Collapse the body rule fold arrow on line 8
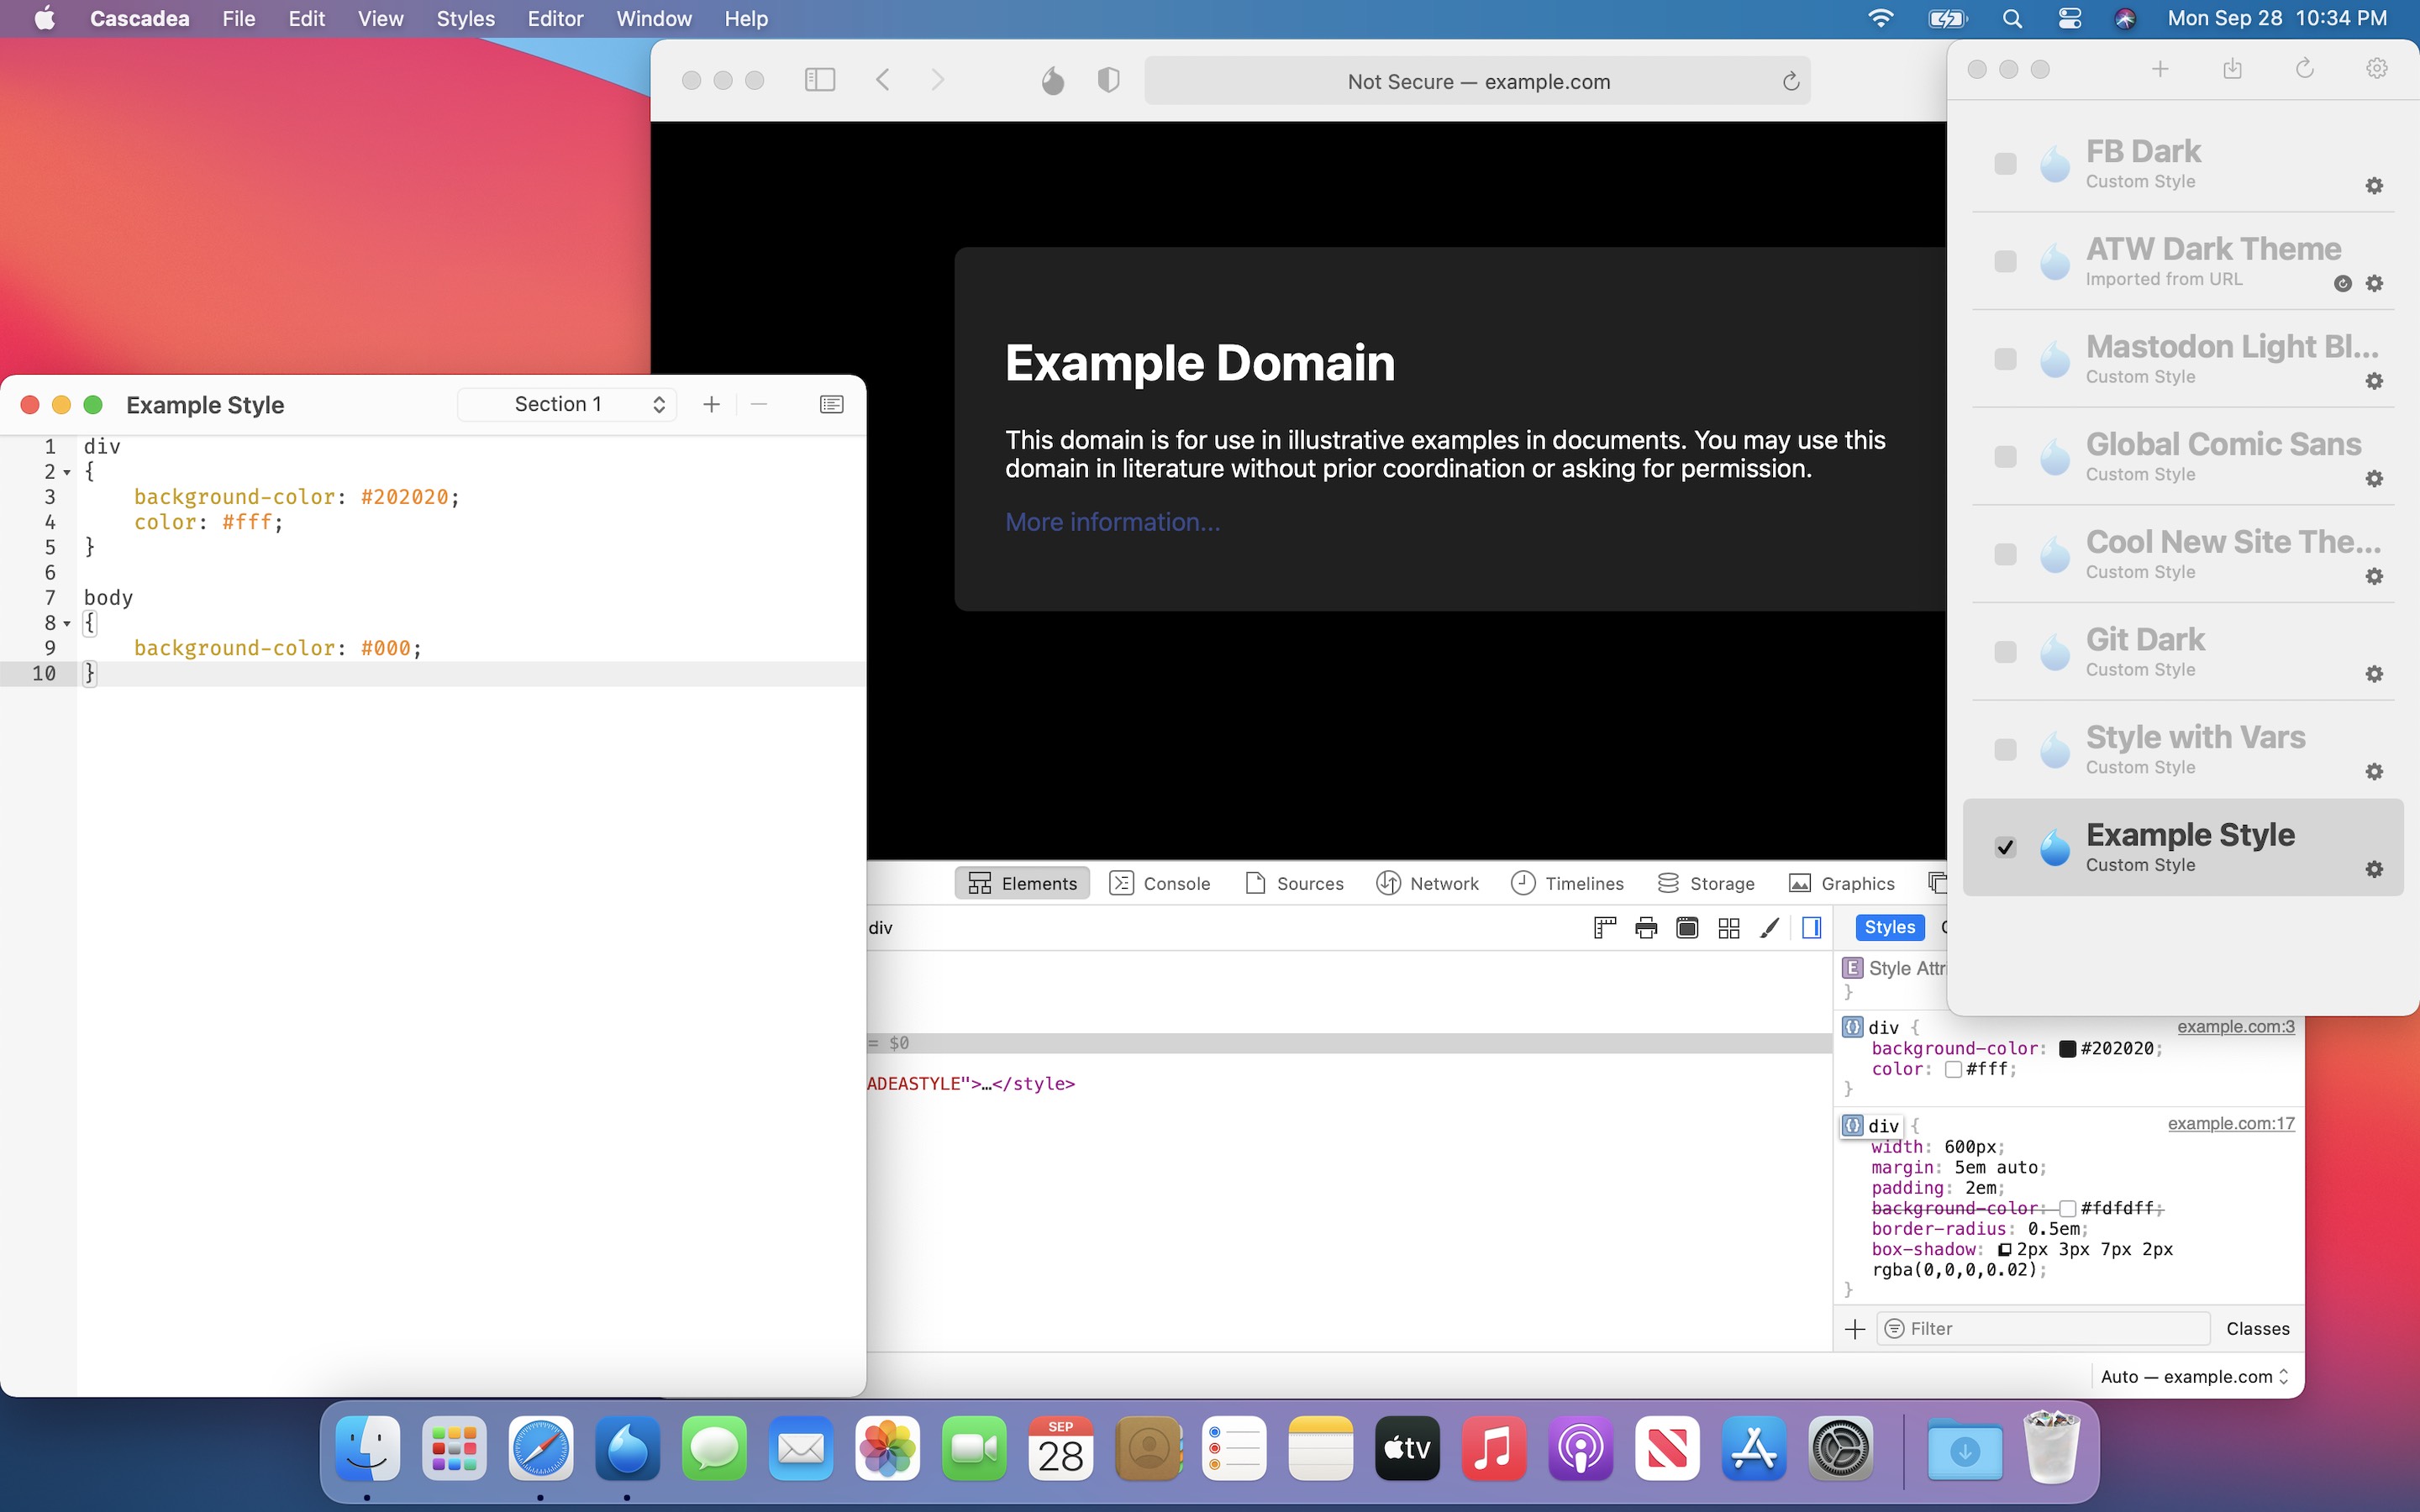Image resolution: width=2420 pixels, height=1512 pixels. pyautogui.click(x=67, y=624)
